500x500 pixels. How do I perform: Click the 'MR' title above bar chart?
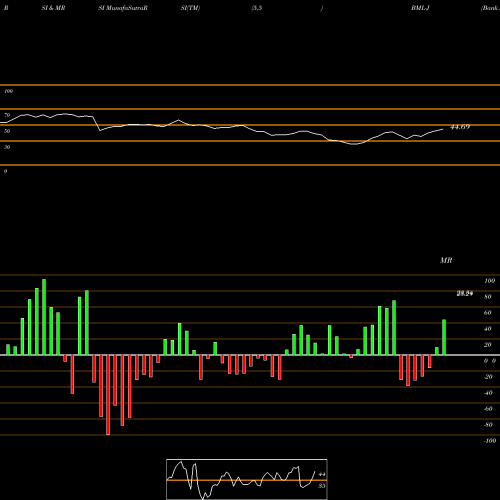tap(446, 260)
